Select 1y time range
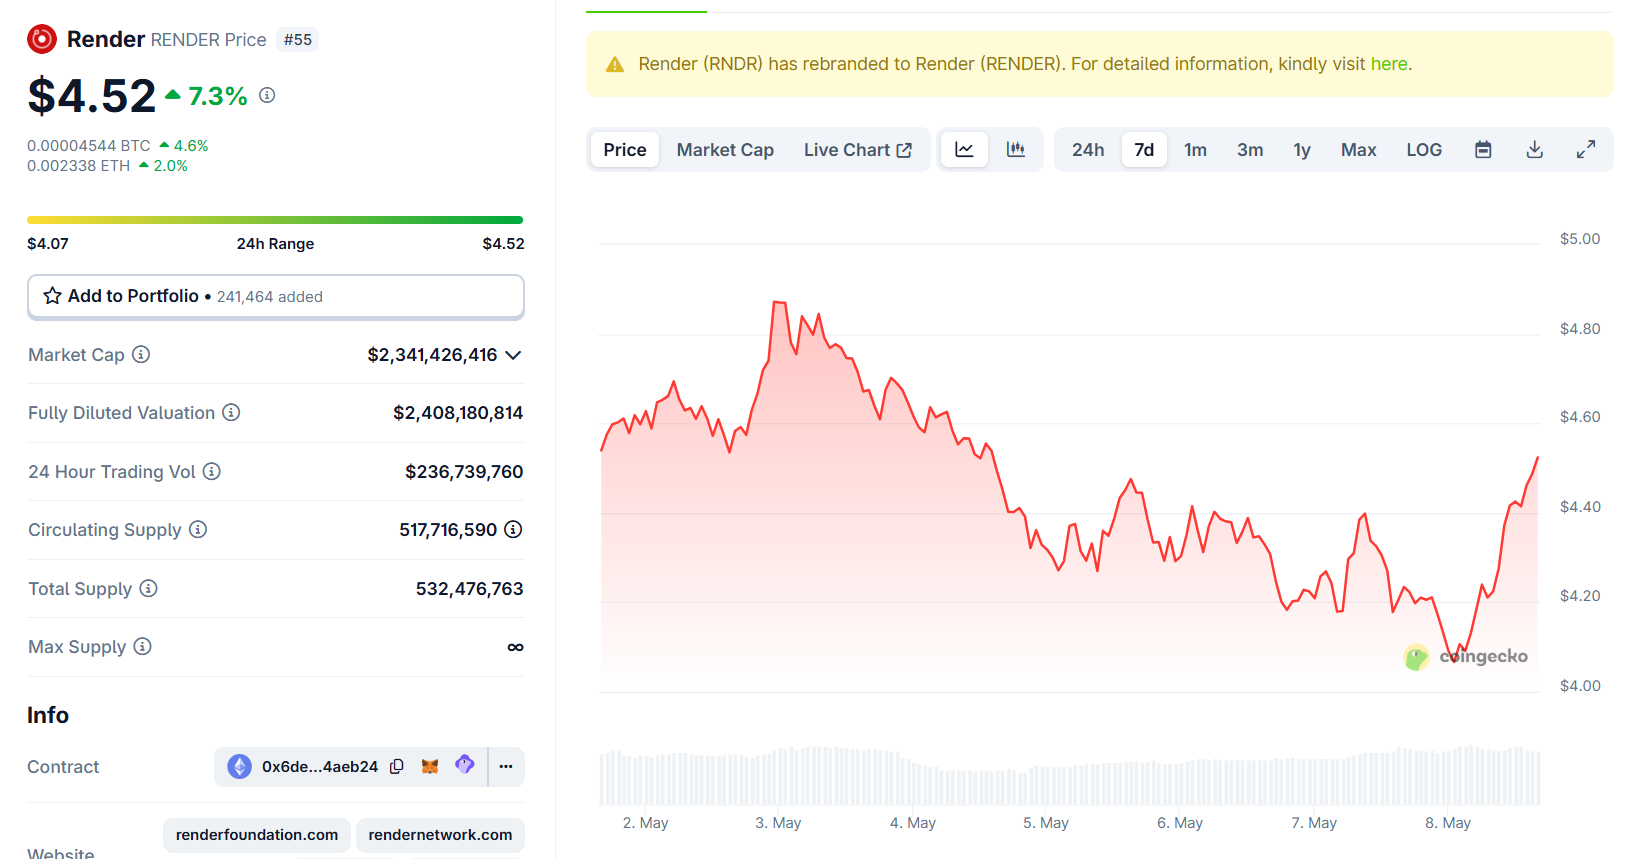This screenshot has width=1639, height=859. (1302, 149)
